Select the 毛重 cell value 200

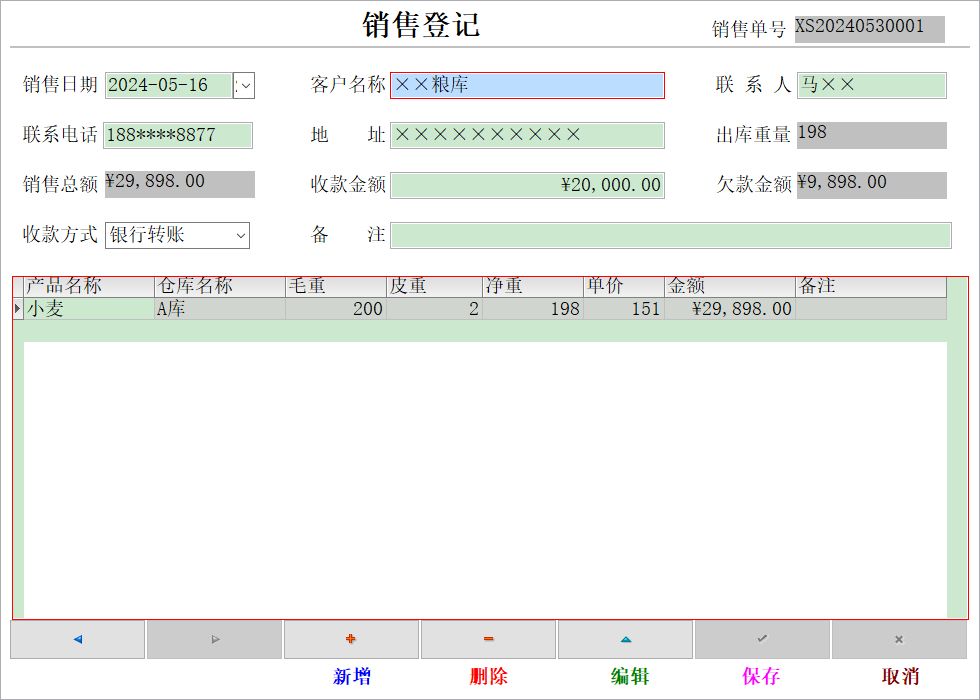point(336,309)
